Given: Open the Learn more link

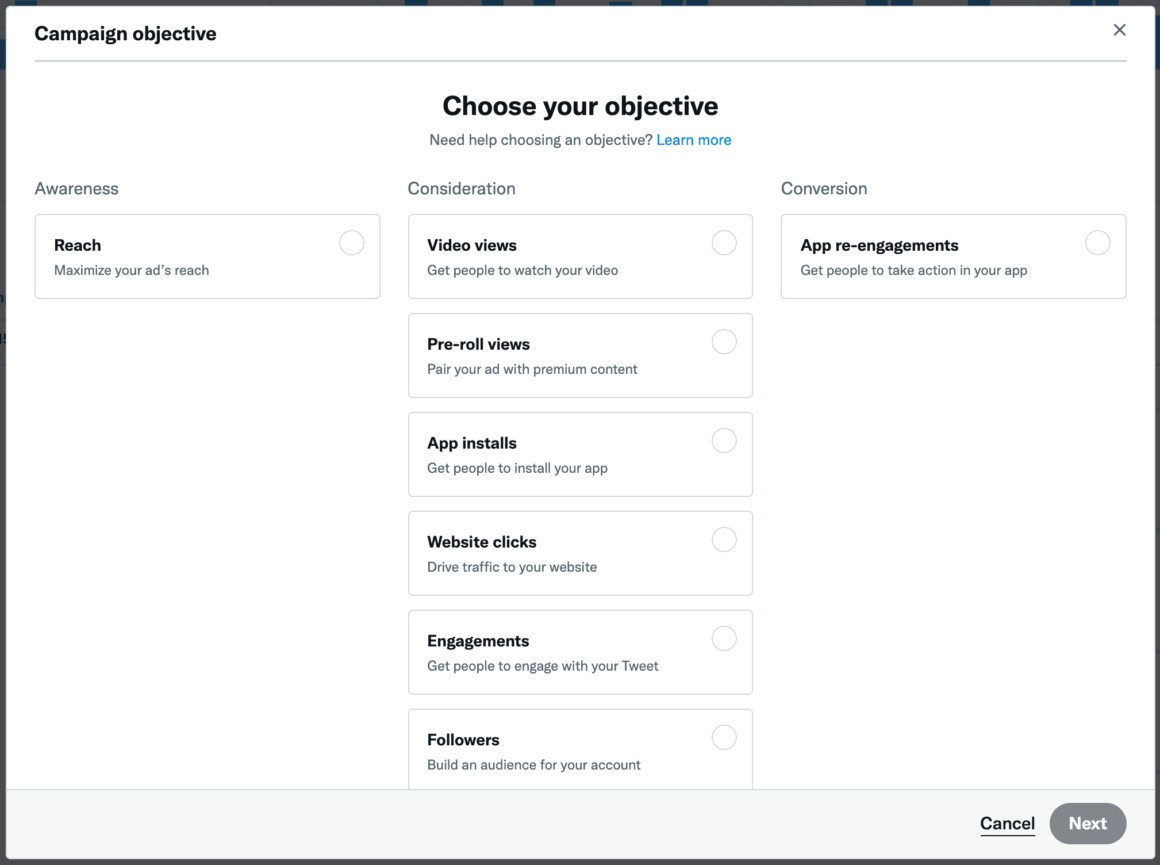Looking at the screenshot, I should point(694,139).
